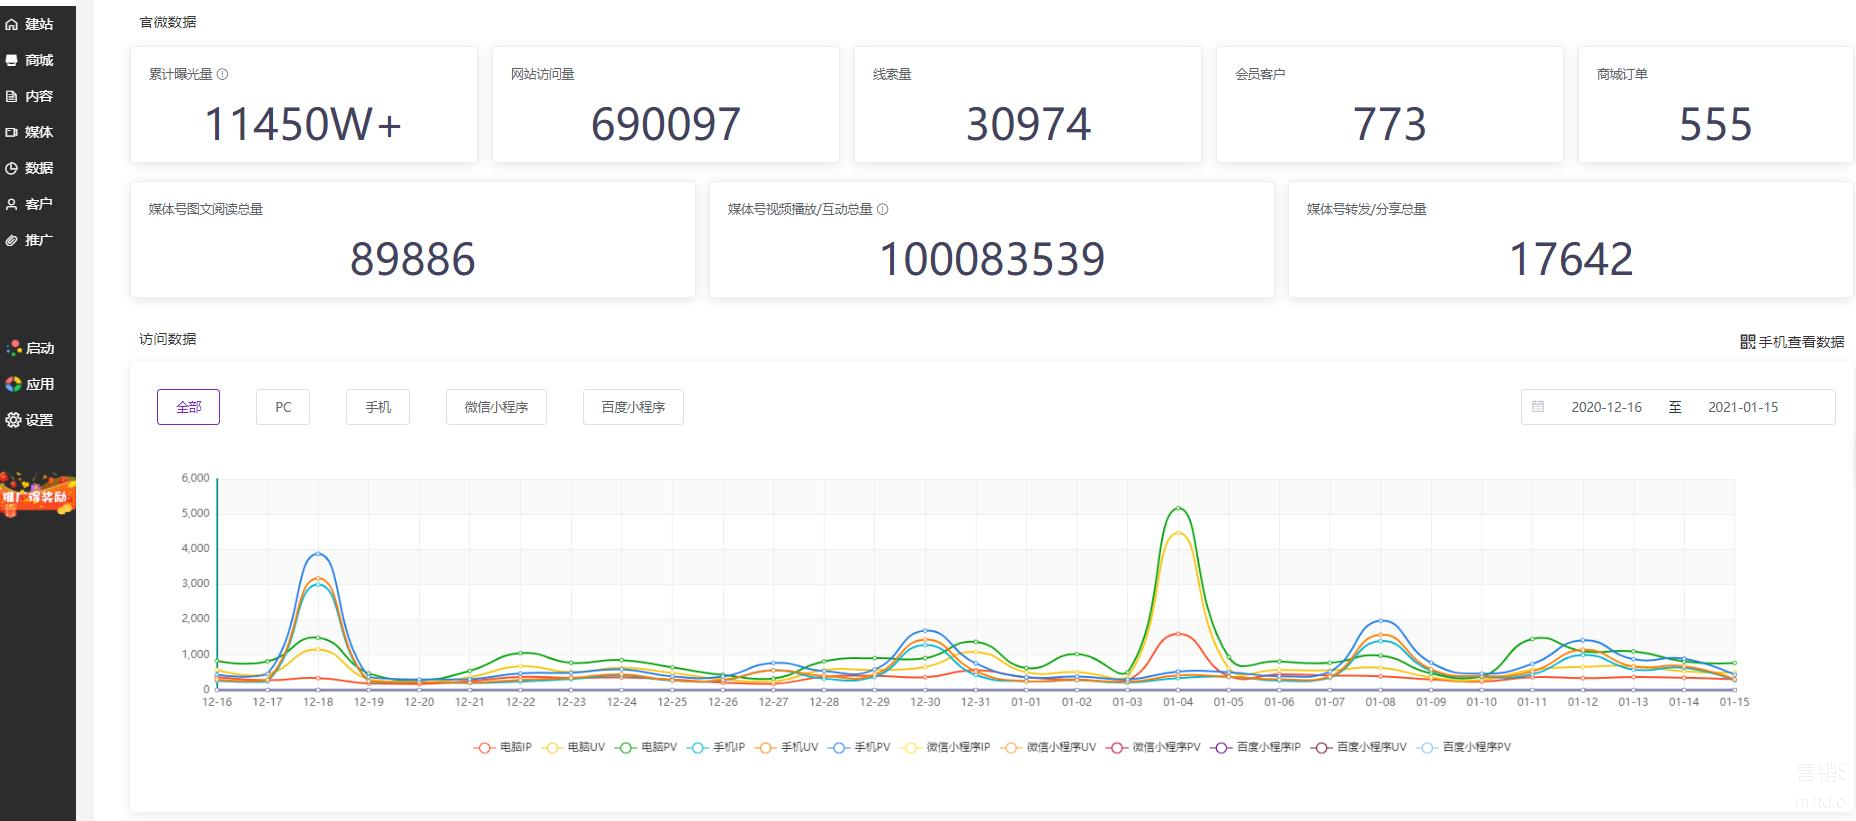Open the 媒体 video camera icon
1856x821 pixels.
pyautogui.click(x=12, y=132)
